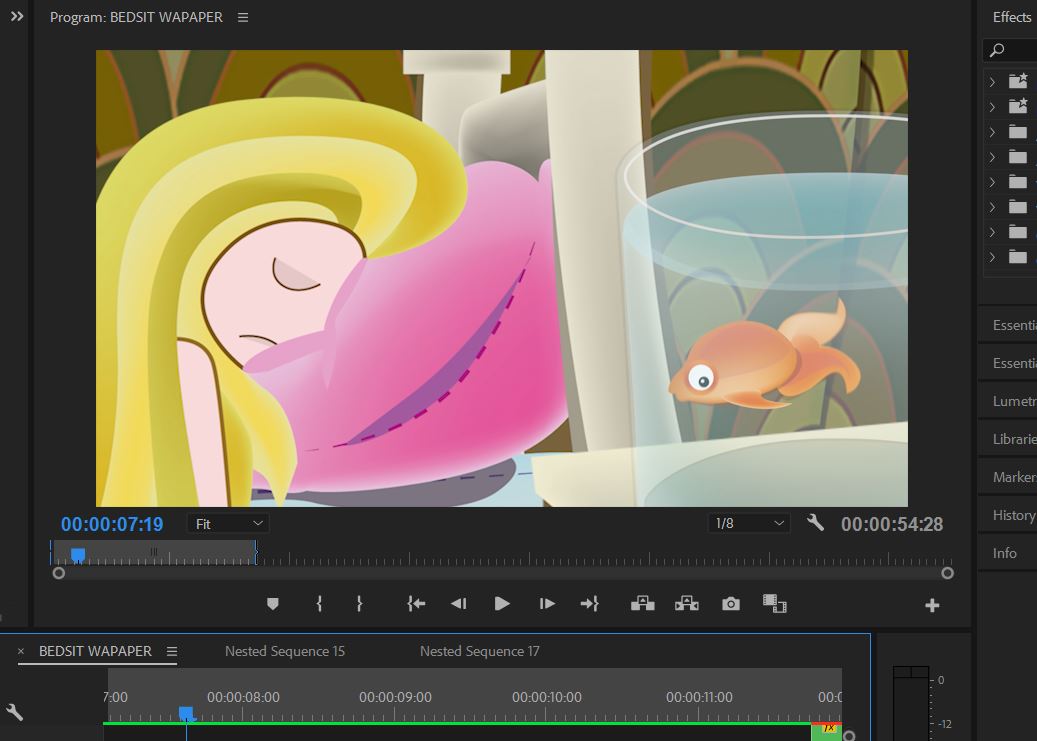Close the BEDSIT WAPAPER timeline tab
The image size is (1037, 741).
pos(21,652)
